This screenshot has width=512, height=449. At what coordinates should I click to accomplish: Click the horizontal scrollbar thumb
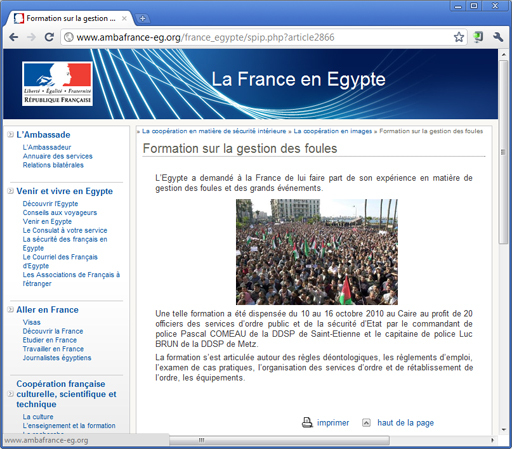(279, 440)
